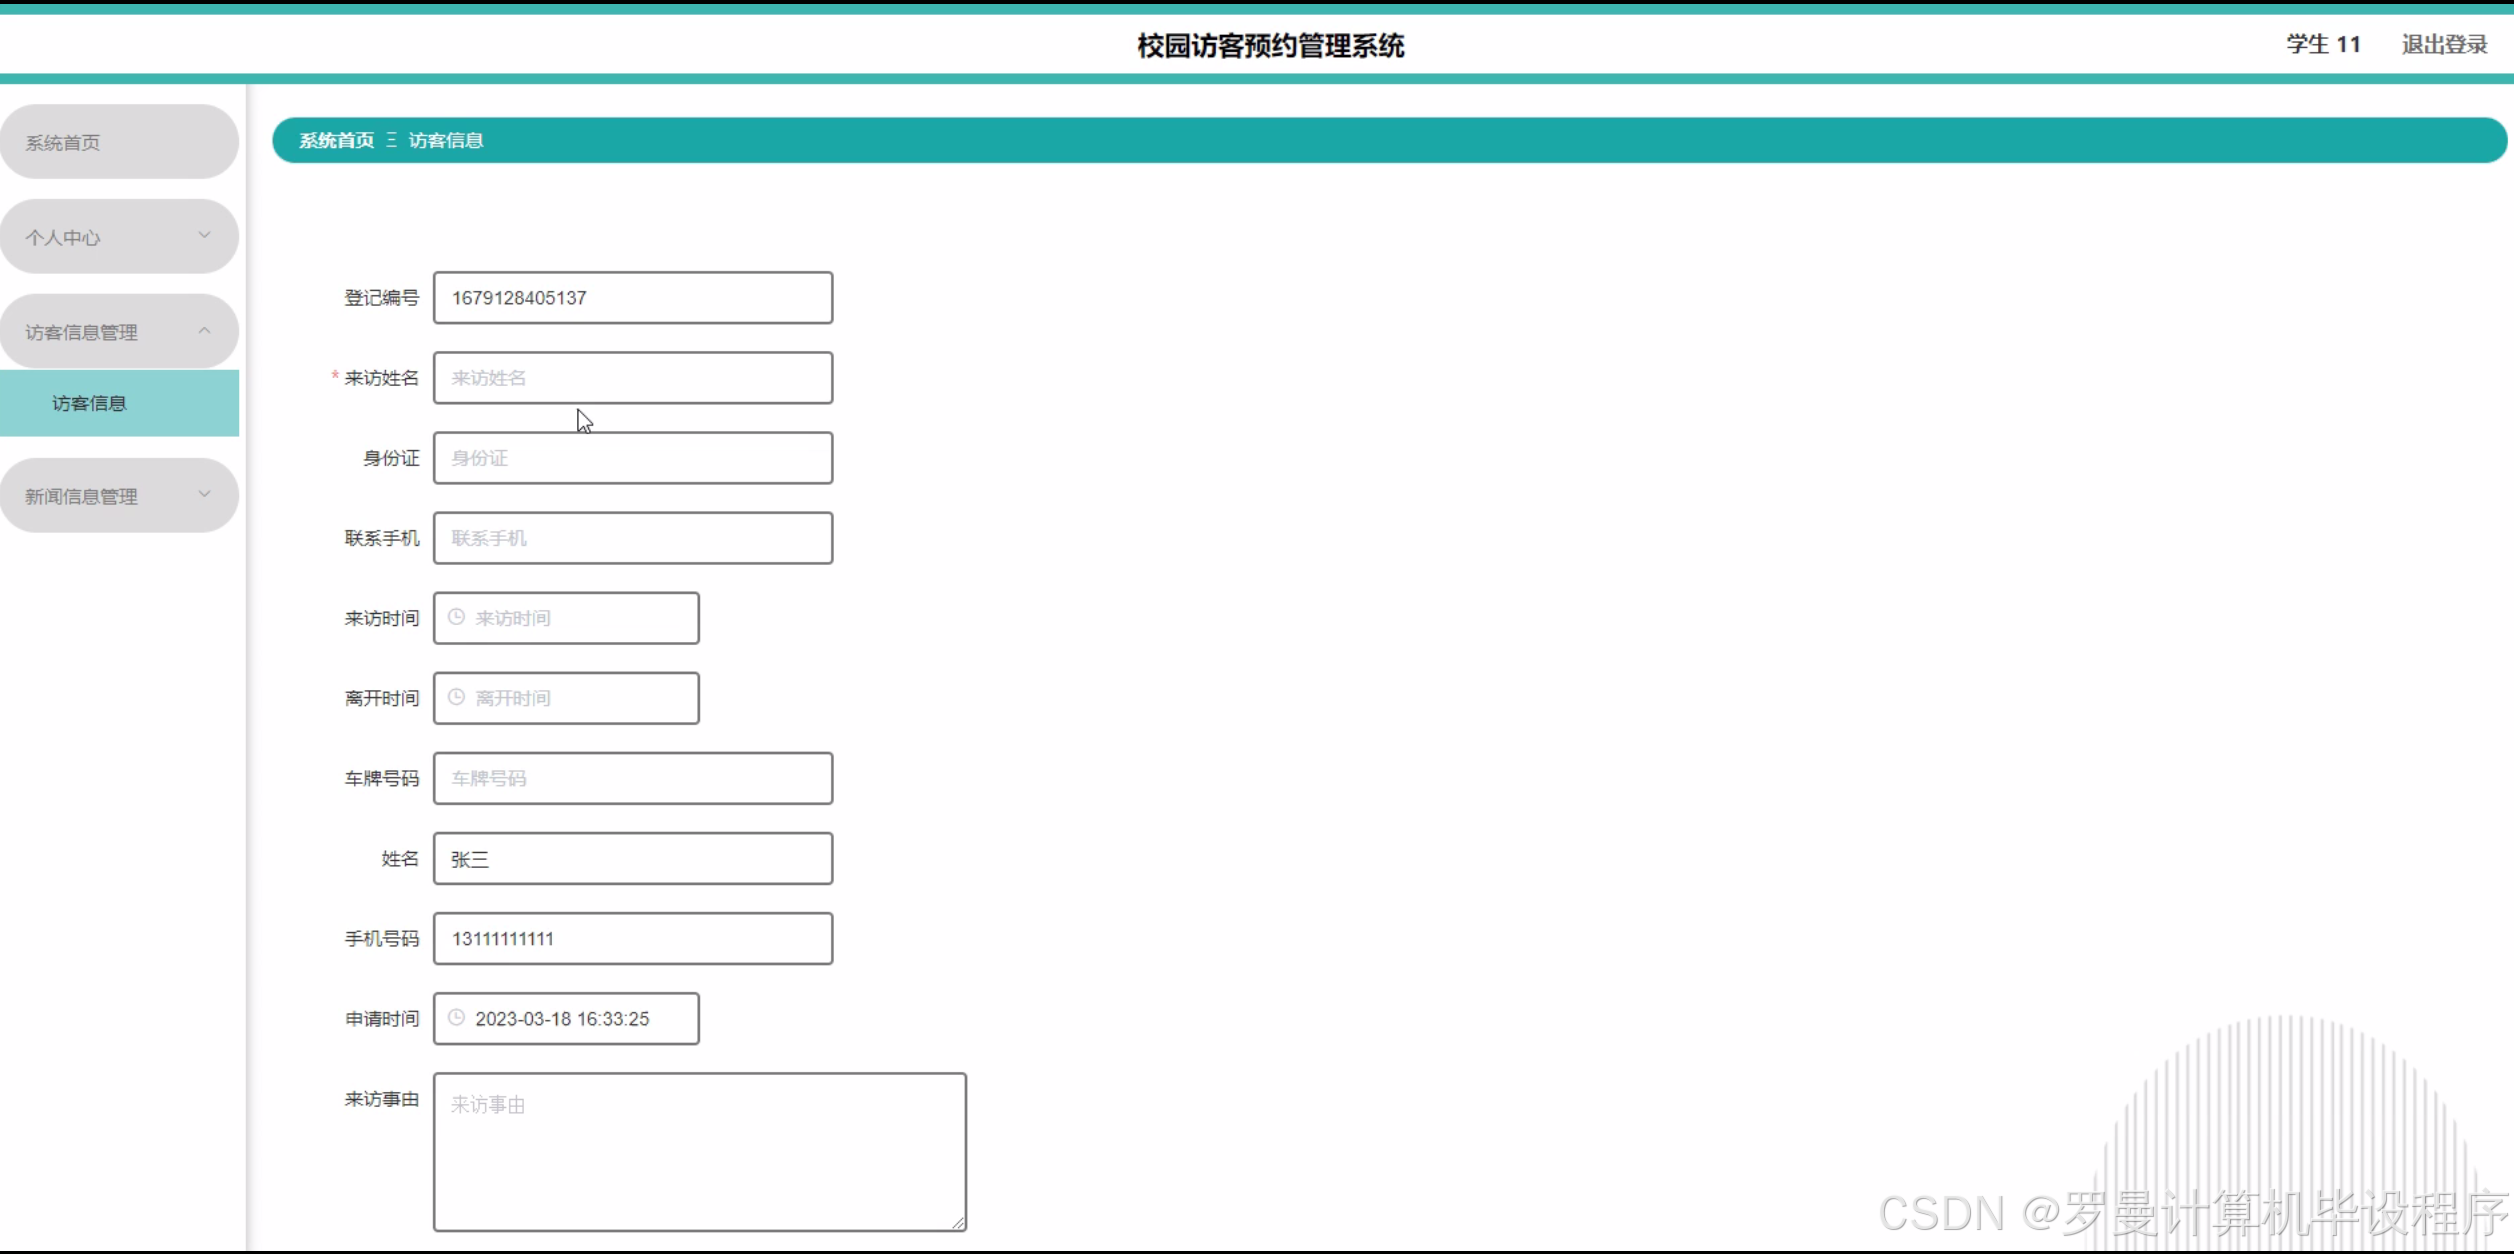The image size is (2514, 1254).
Task: Click inside the 来访事由 text area
Action: click(699, 1151)
